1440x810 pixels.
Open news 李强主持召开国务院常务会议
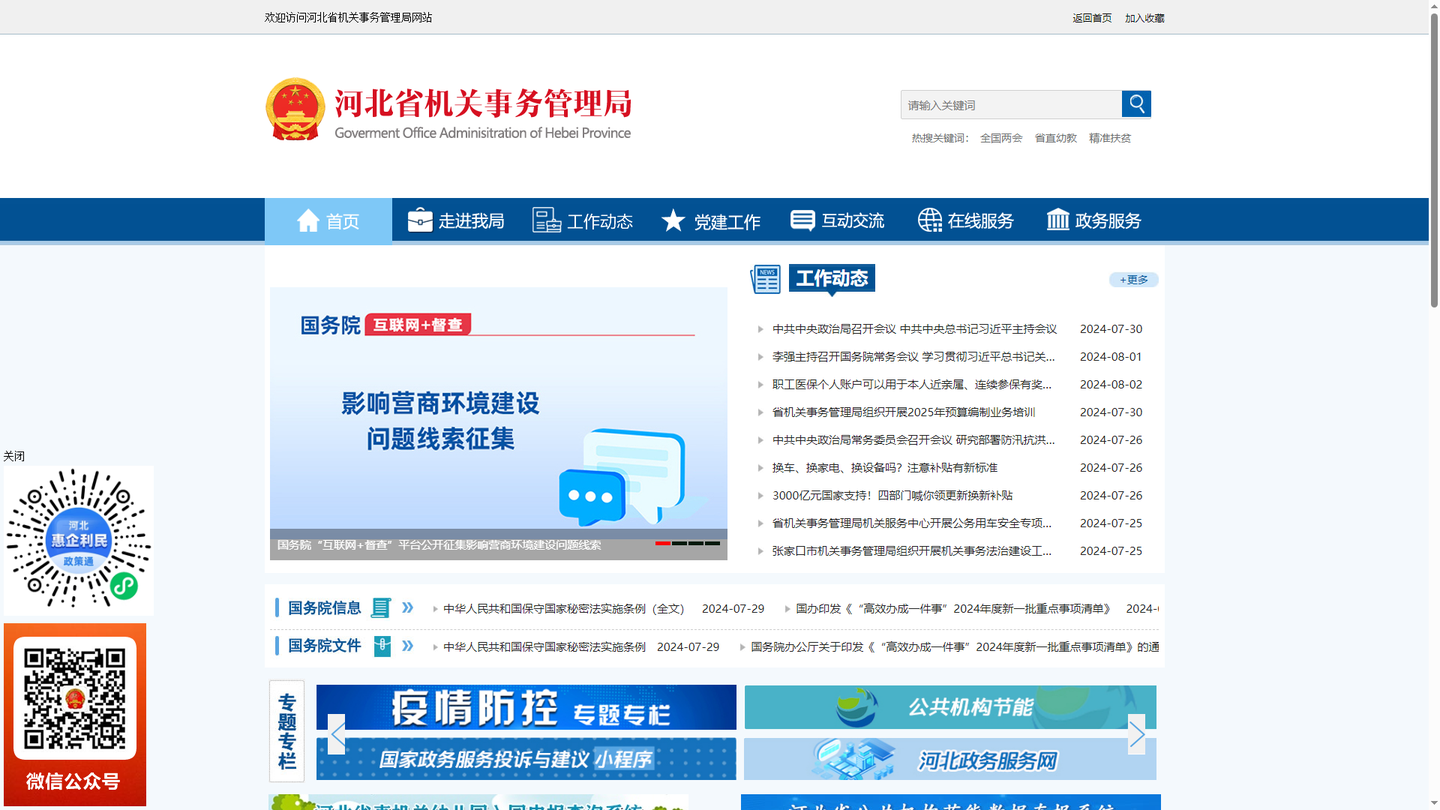coord(913,357)
